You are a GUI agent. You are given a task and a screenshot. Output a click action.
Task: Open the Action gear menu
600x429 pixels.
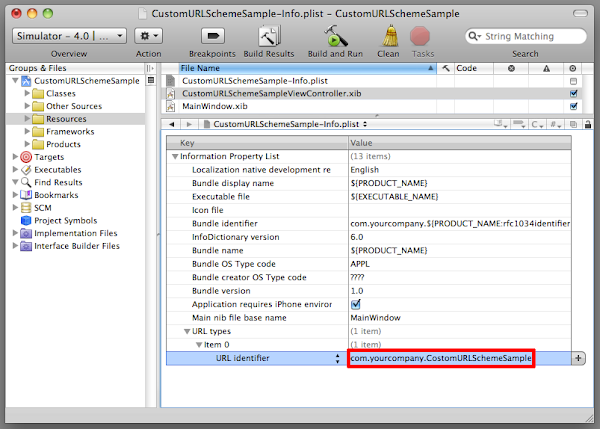(x=148, y=36)
